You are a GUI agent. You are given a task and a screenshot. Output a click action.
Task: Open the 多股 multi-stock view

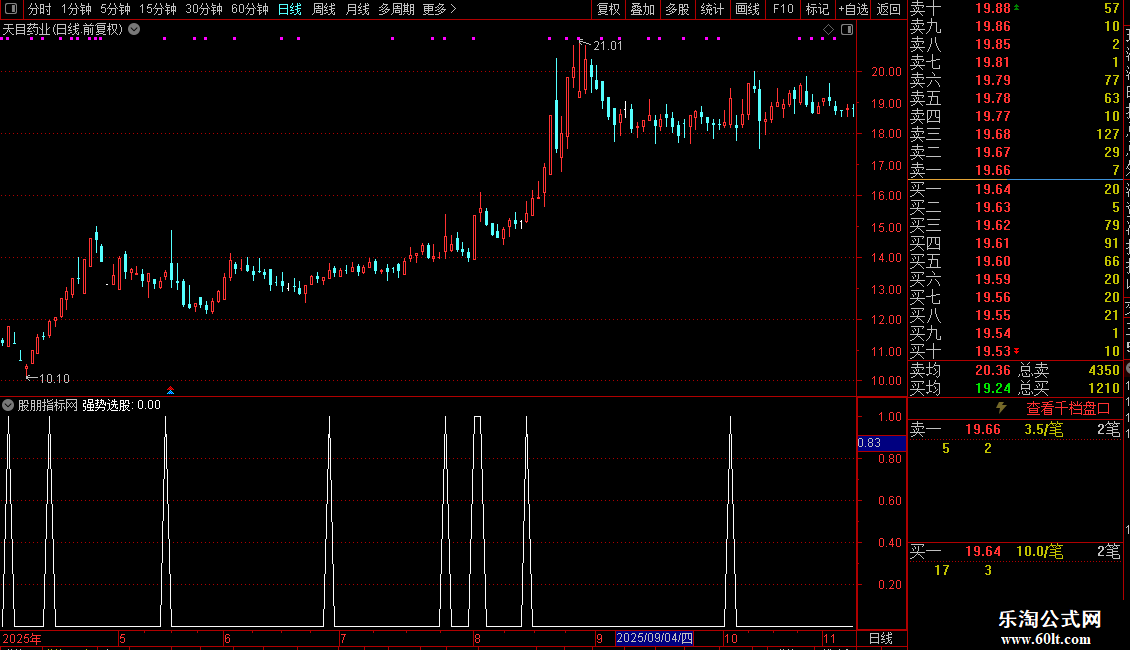click(677, 9)
